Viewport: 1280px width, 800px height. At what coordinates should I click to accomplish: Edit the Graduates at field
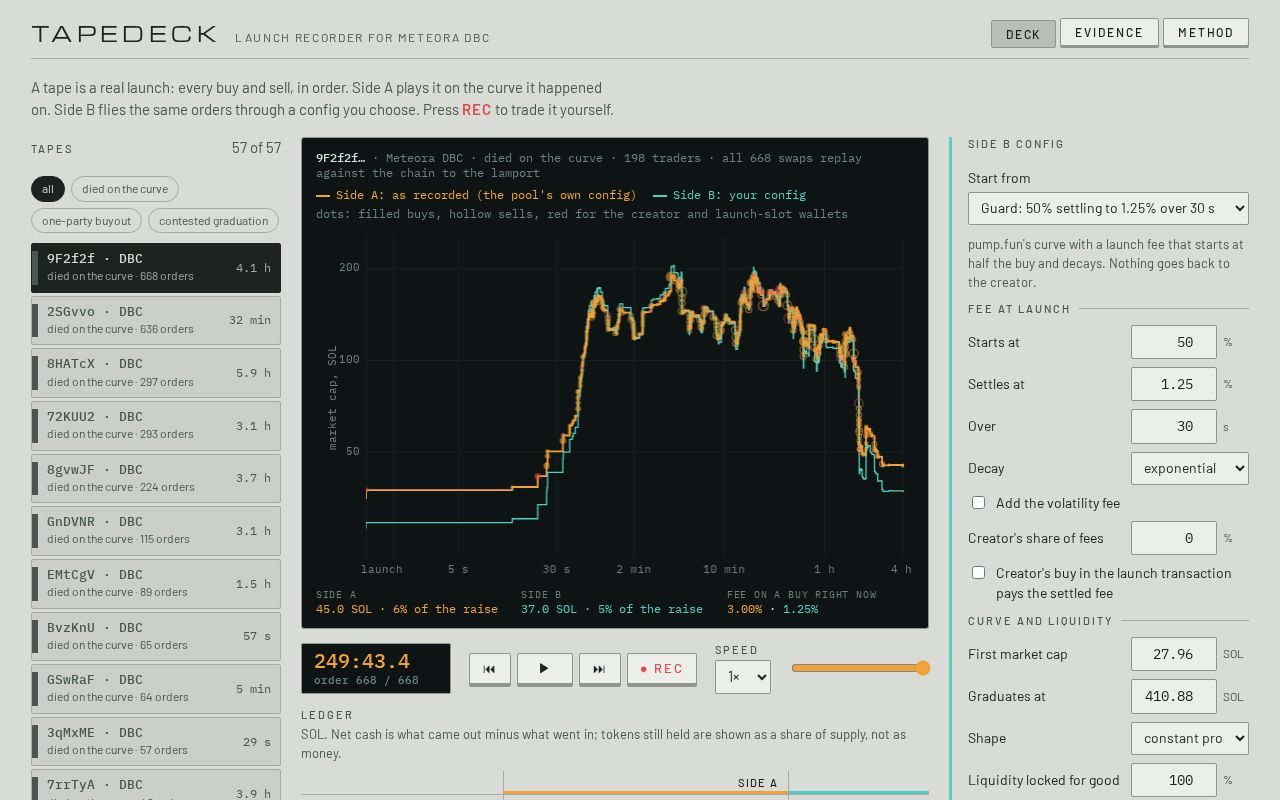tap(1174, 696)
